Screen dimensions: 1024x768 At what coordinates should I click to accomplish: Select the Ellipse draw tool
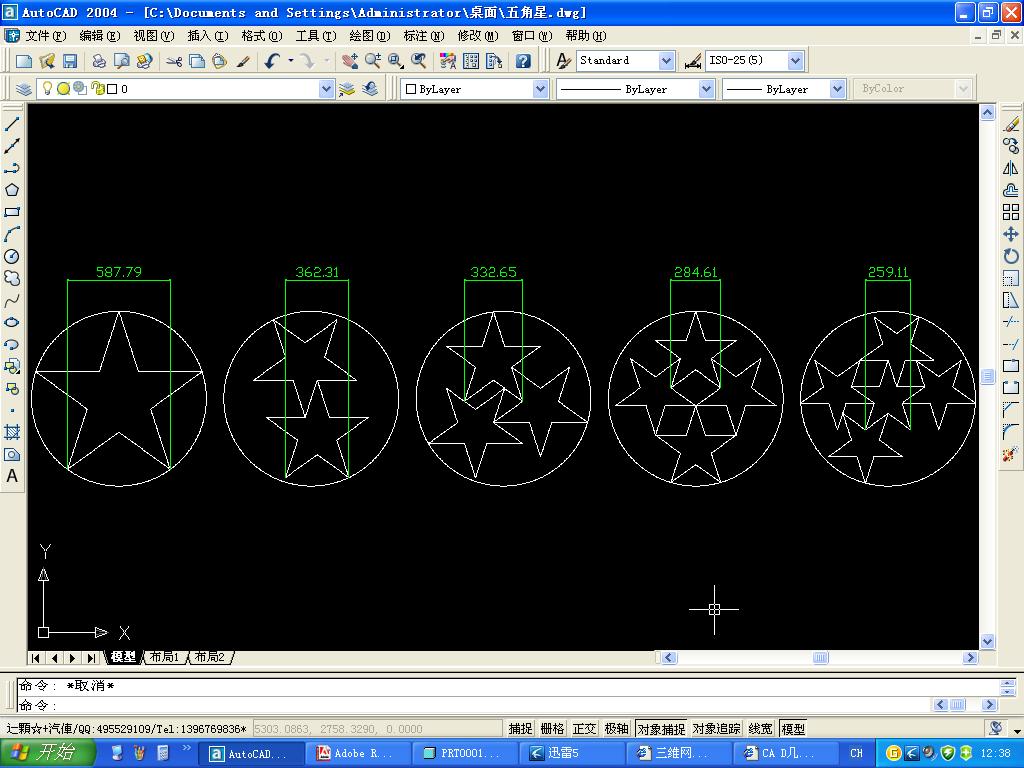pos(12,323)
